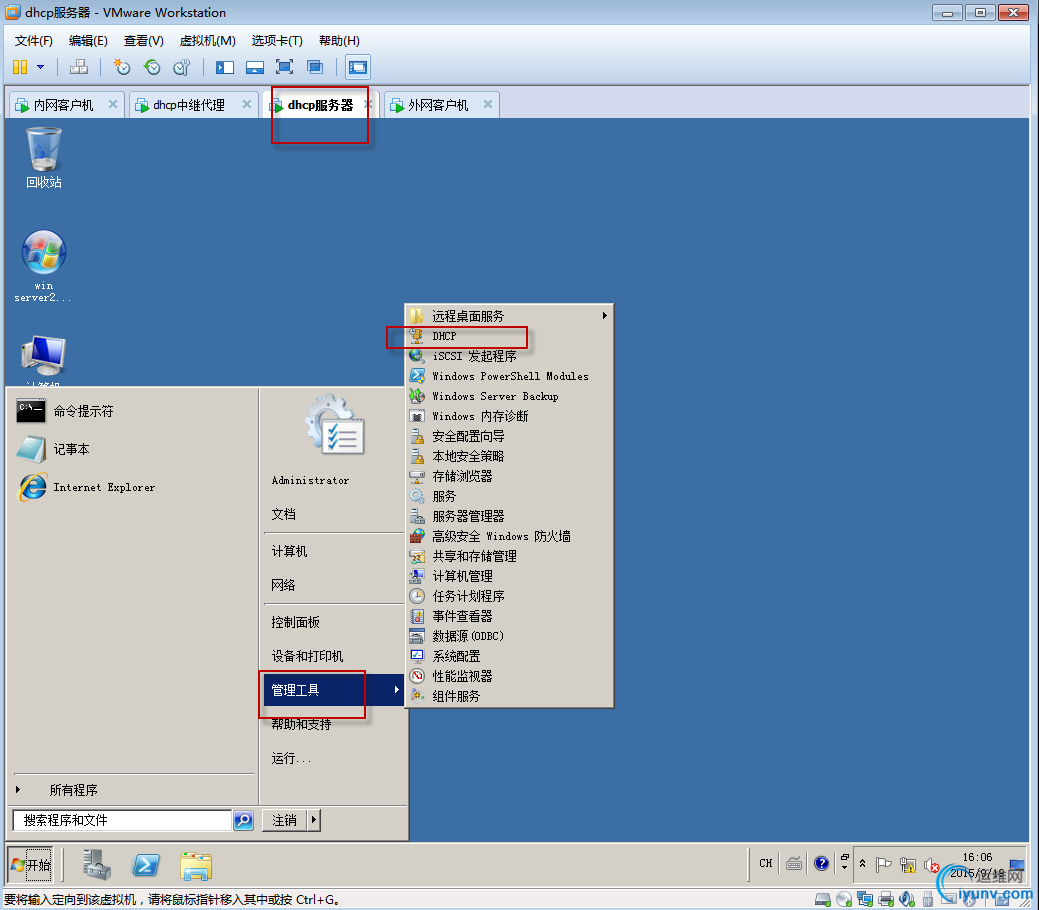Open 计算机 in the start menu
Screen dimensions: 1039x910
[289, 551]
